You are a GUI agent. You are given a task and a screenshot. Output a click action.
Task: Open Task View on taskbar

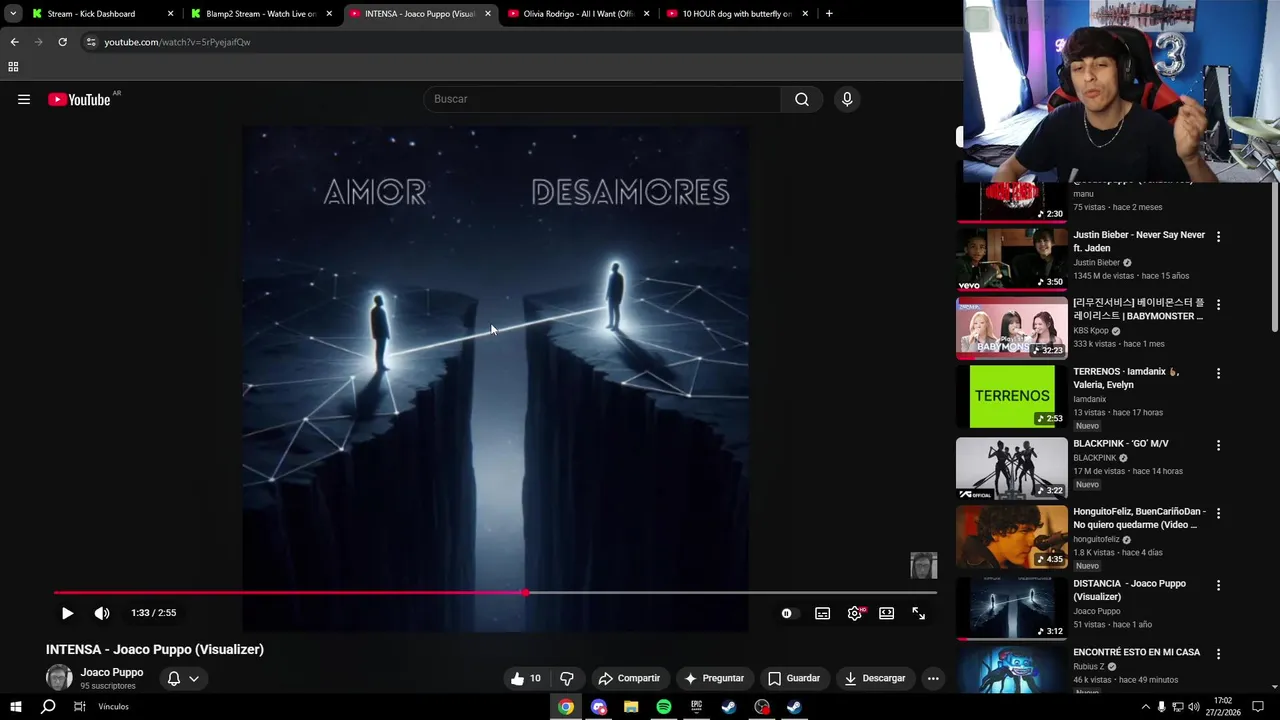pos(80,706)
